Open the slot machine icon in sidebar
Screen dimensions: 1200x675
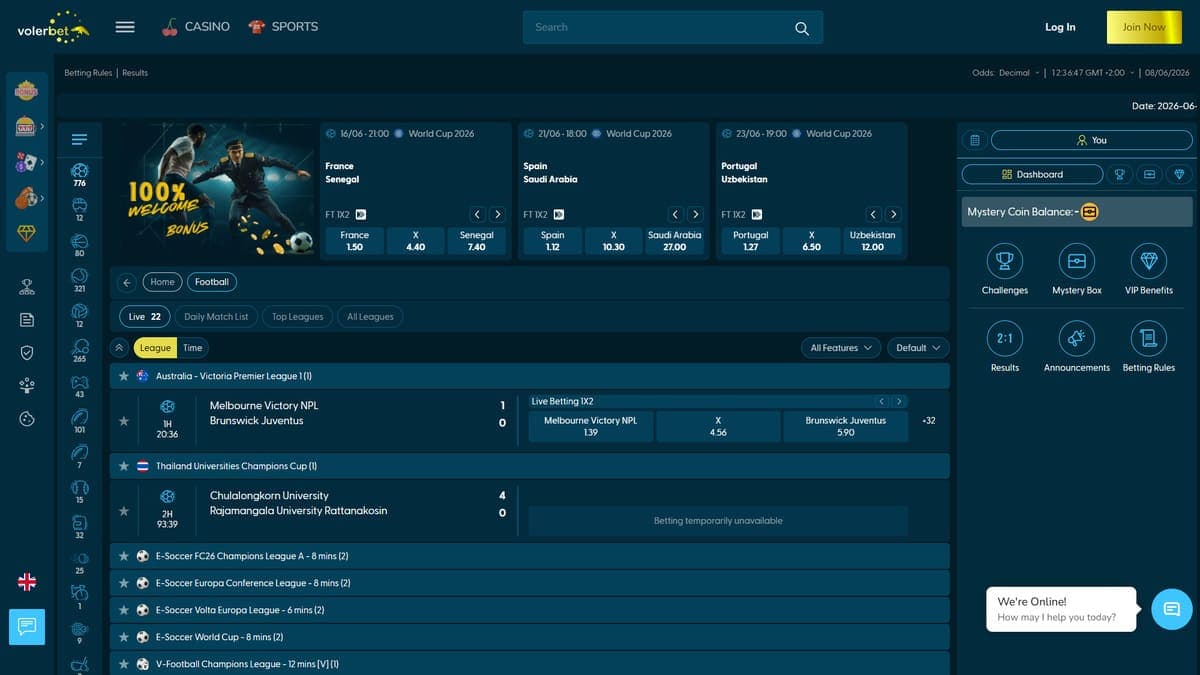26,126
